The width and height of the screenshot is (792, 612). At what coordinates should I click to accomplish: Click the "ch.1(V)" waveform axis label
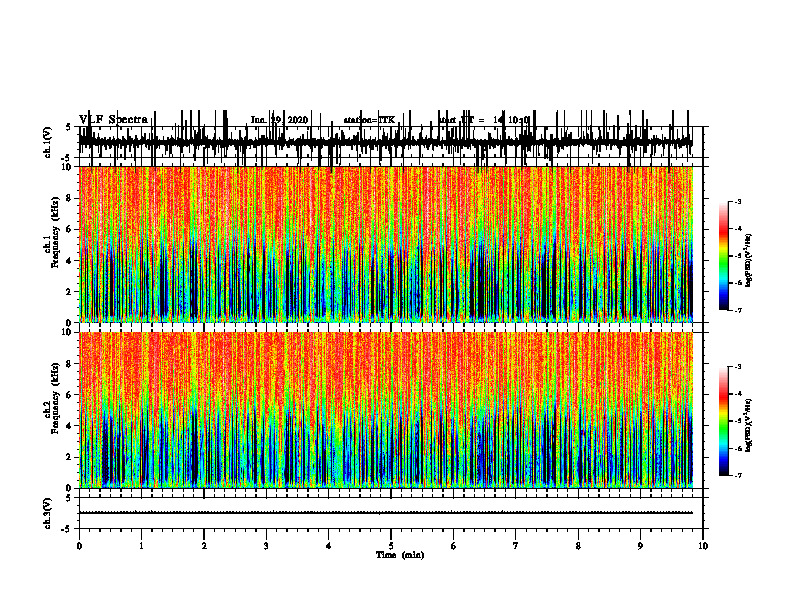pyautogui.click(x=48, y=142)
